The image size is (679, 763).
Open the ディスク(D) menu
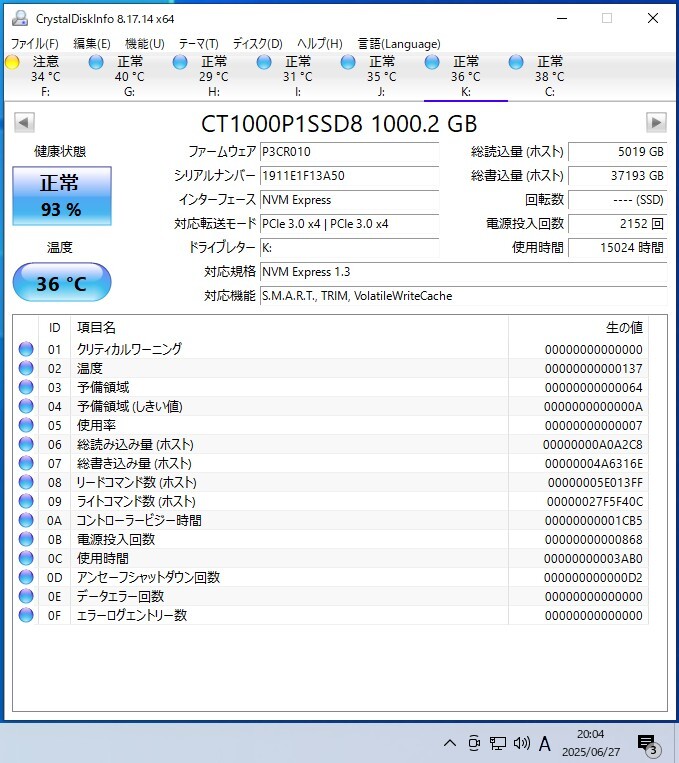click(257, 44)
